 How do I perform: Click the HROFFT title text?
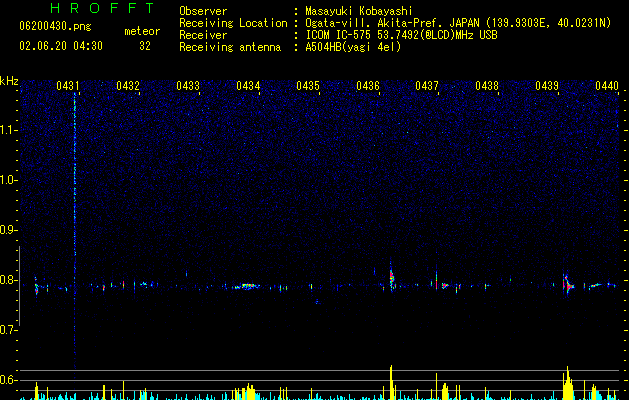tap(103, 8)
